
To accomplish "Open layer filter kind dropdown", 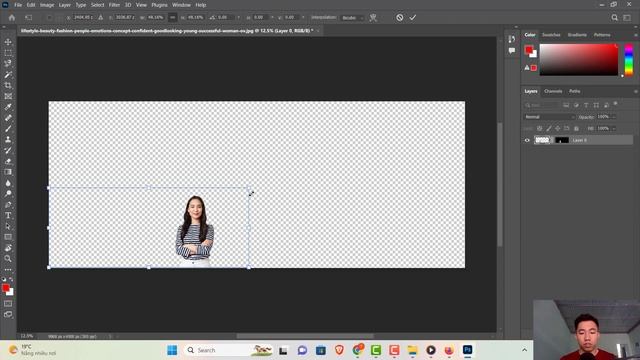I will click(x=542, y=105).
